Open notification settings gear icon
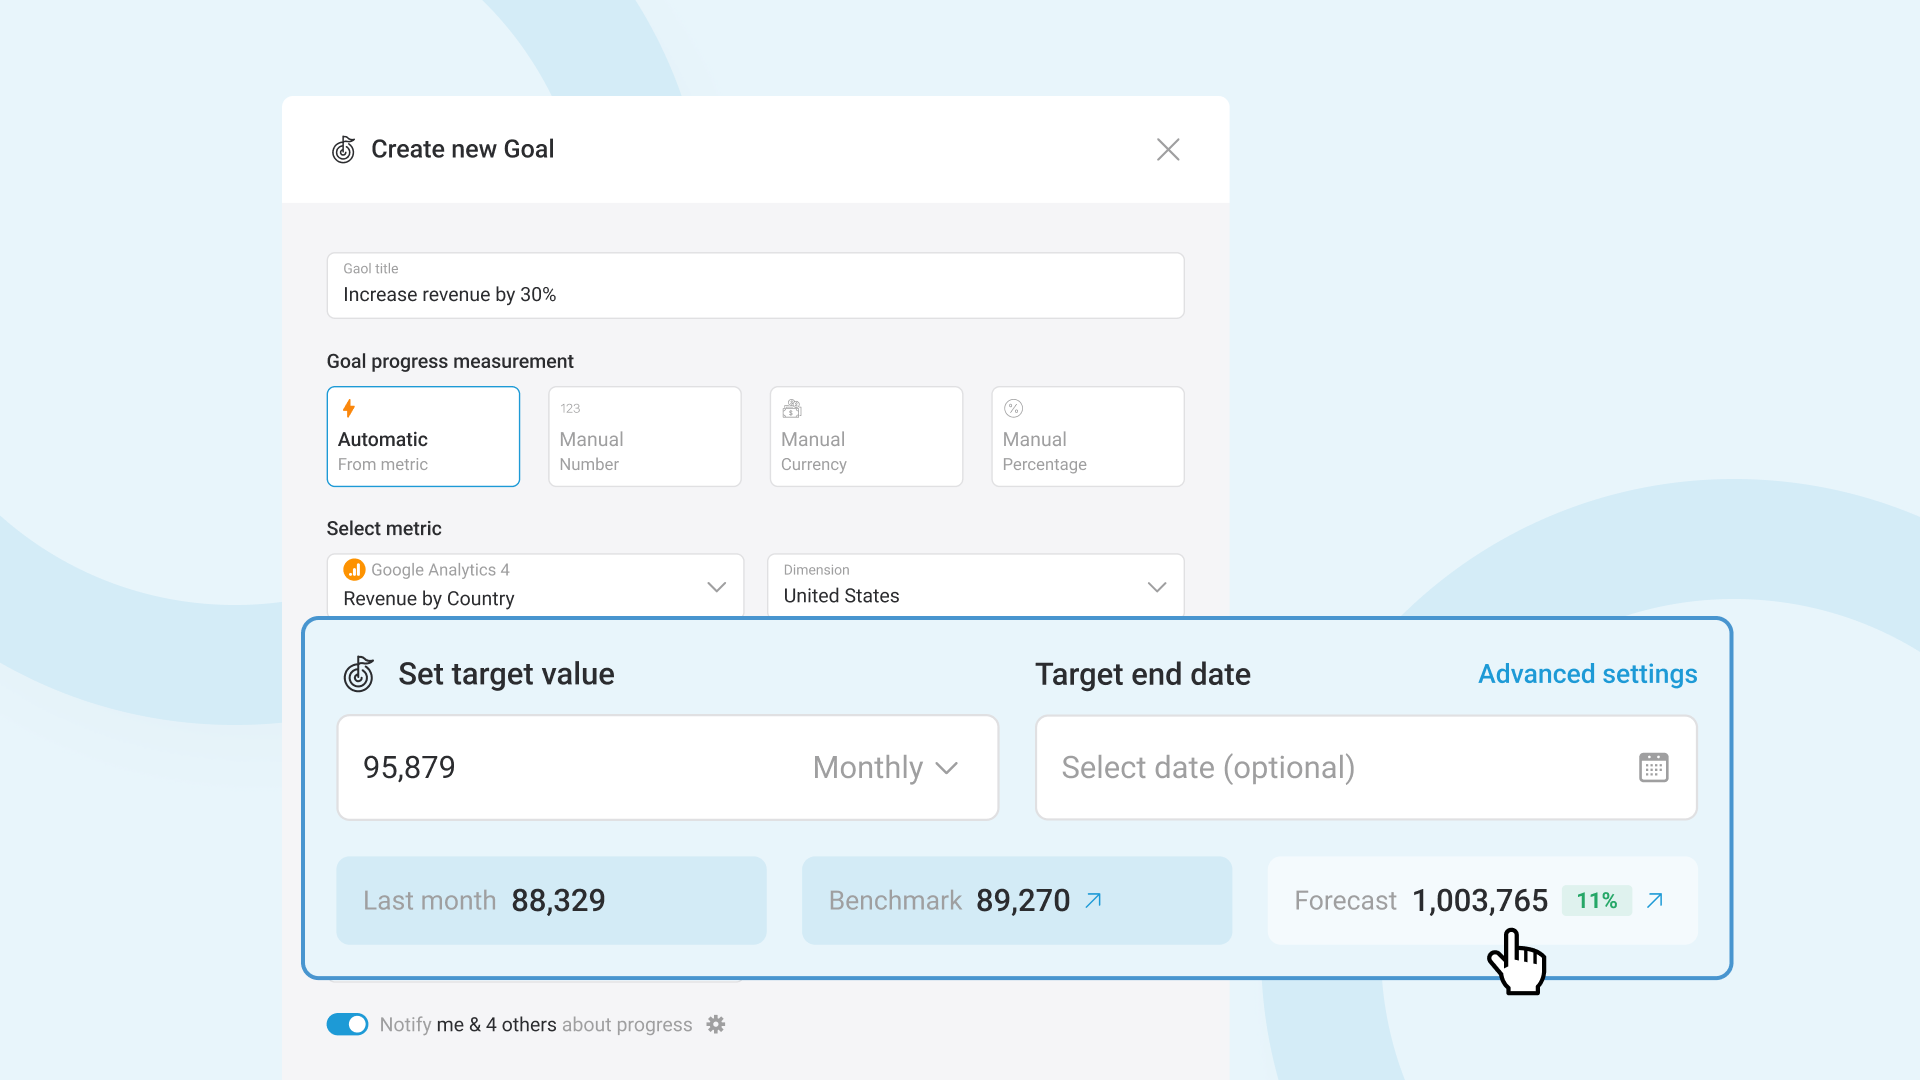 pyautogui.click(x=715, y=1024)
